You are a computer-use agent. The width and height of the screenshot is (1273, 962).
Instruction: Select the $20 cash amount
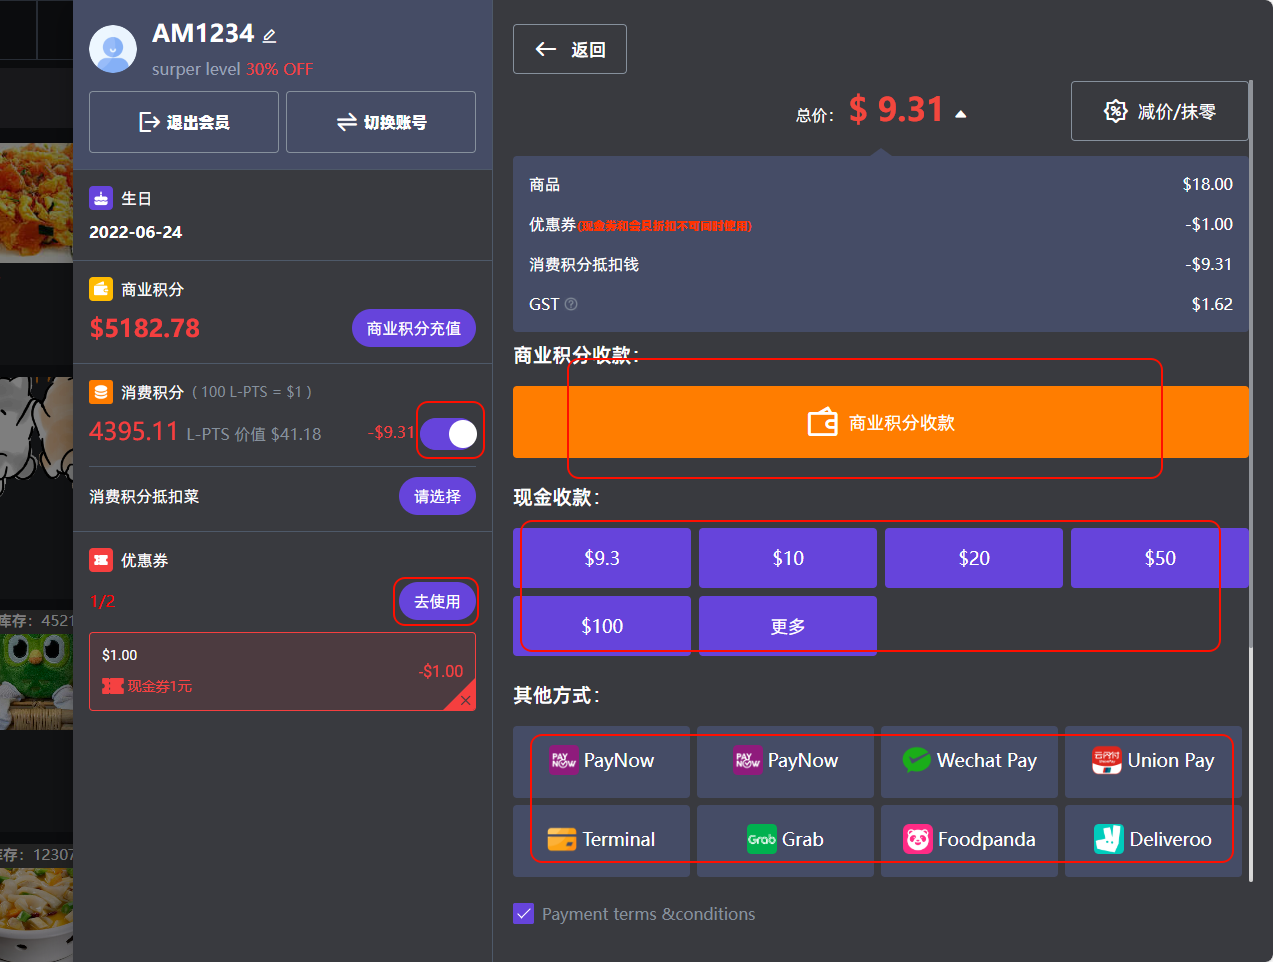(x=973, y=558)
